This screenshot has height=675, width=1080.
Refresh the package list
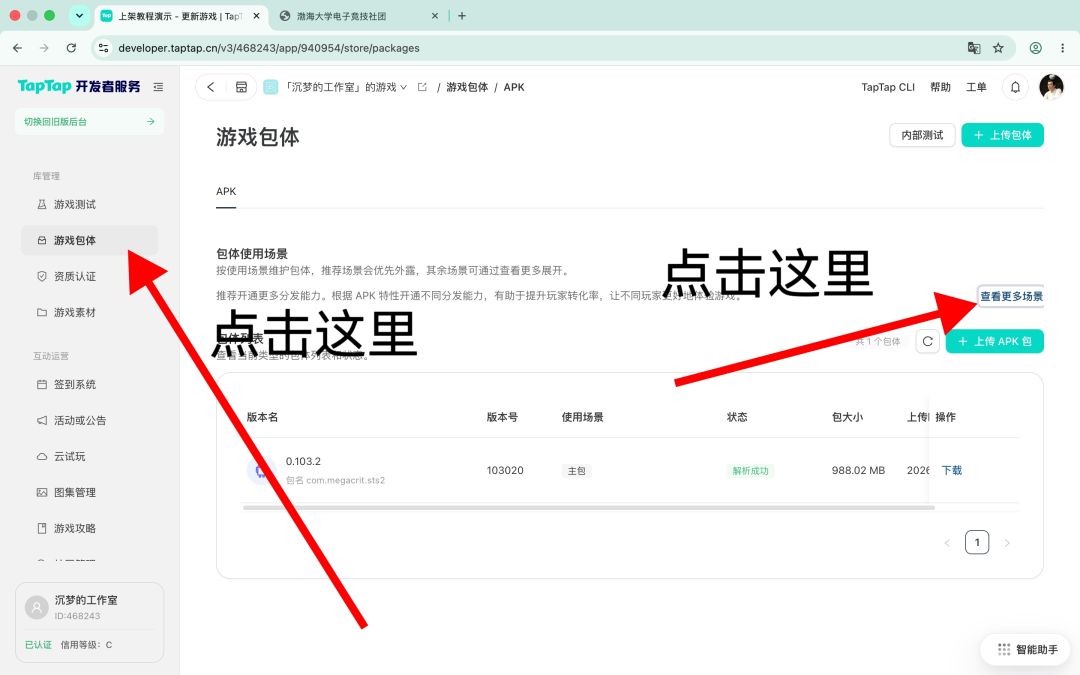928,341
